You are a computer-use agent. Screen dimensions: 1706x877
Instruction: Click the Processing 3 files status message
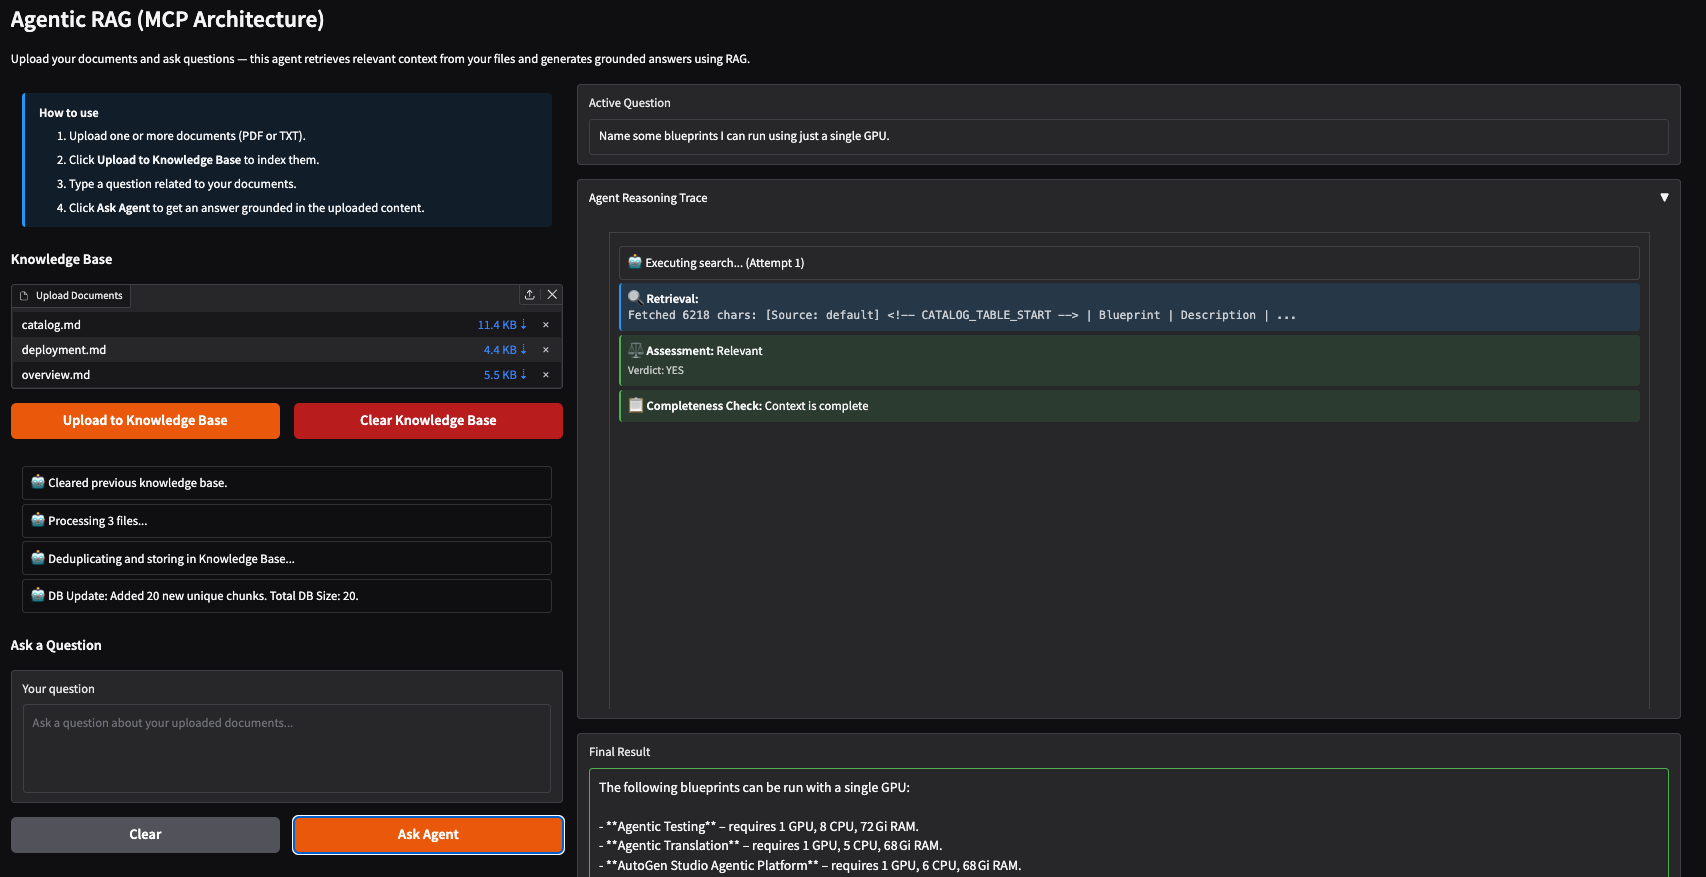287,521
